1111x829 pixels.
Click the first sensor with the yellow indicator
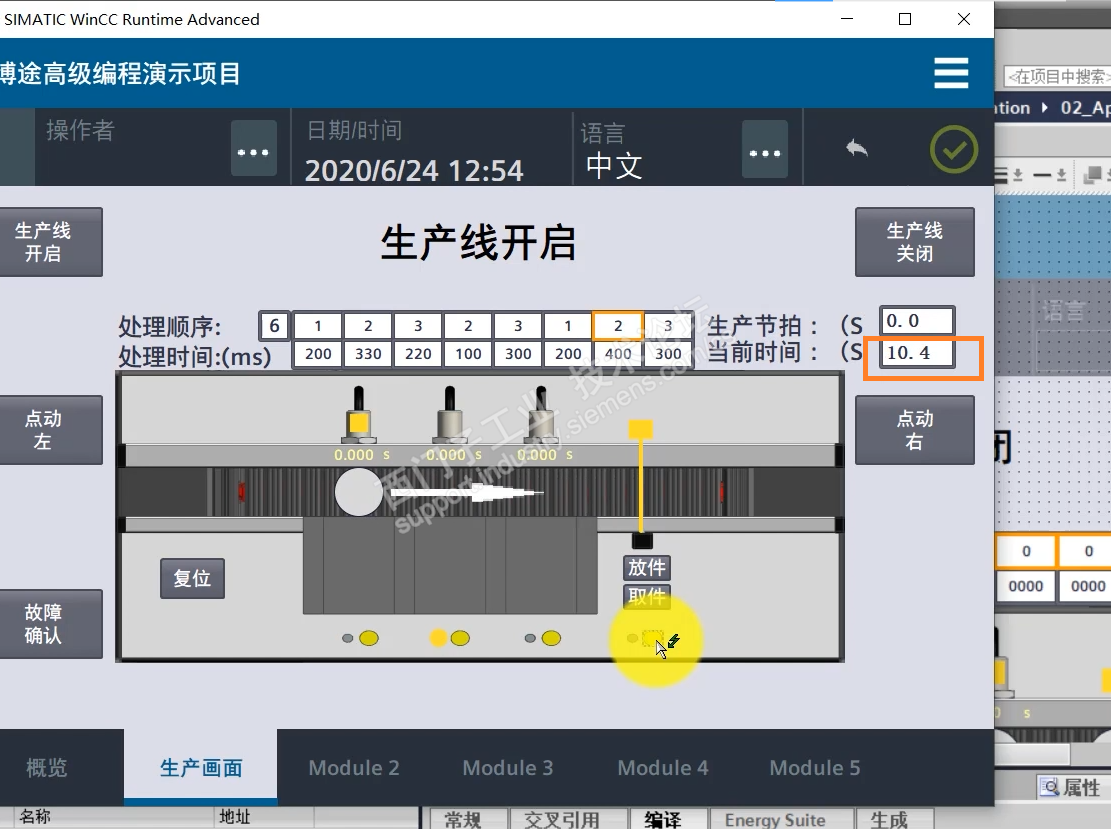click(359, 414)
